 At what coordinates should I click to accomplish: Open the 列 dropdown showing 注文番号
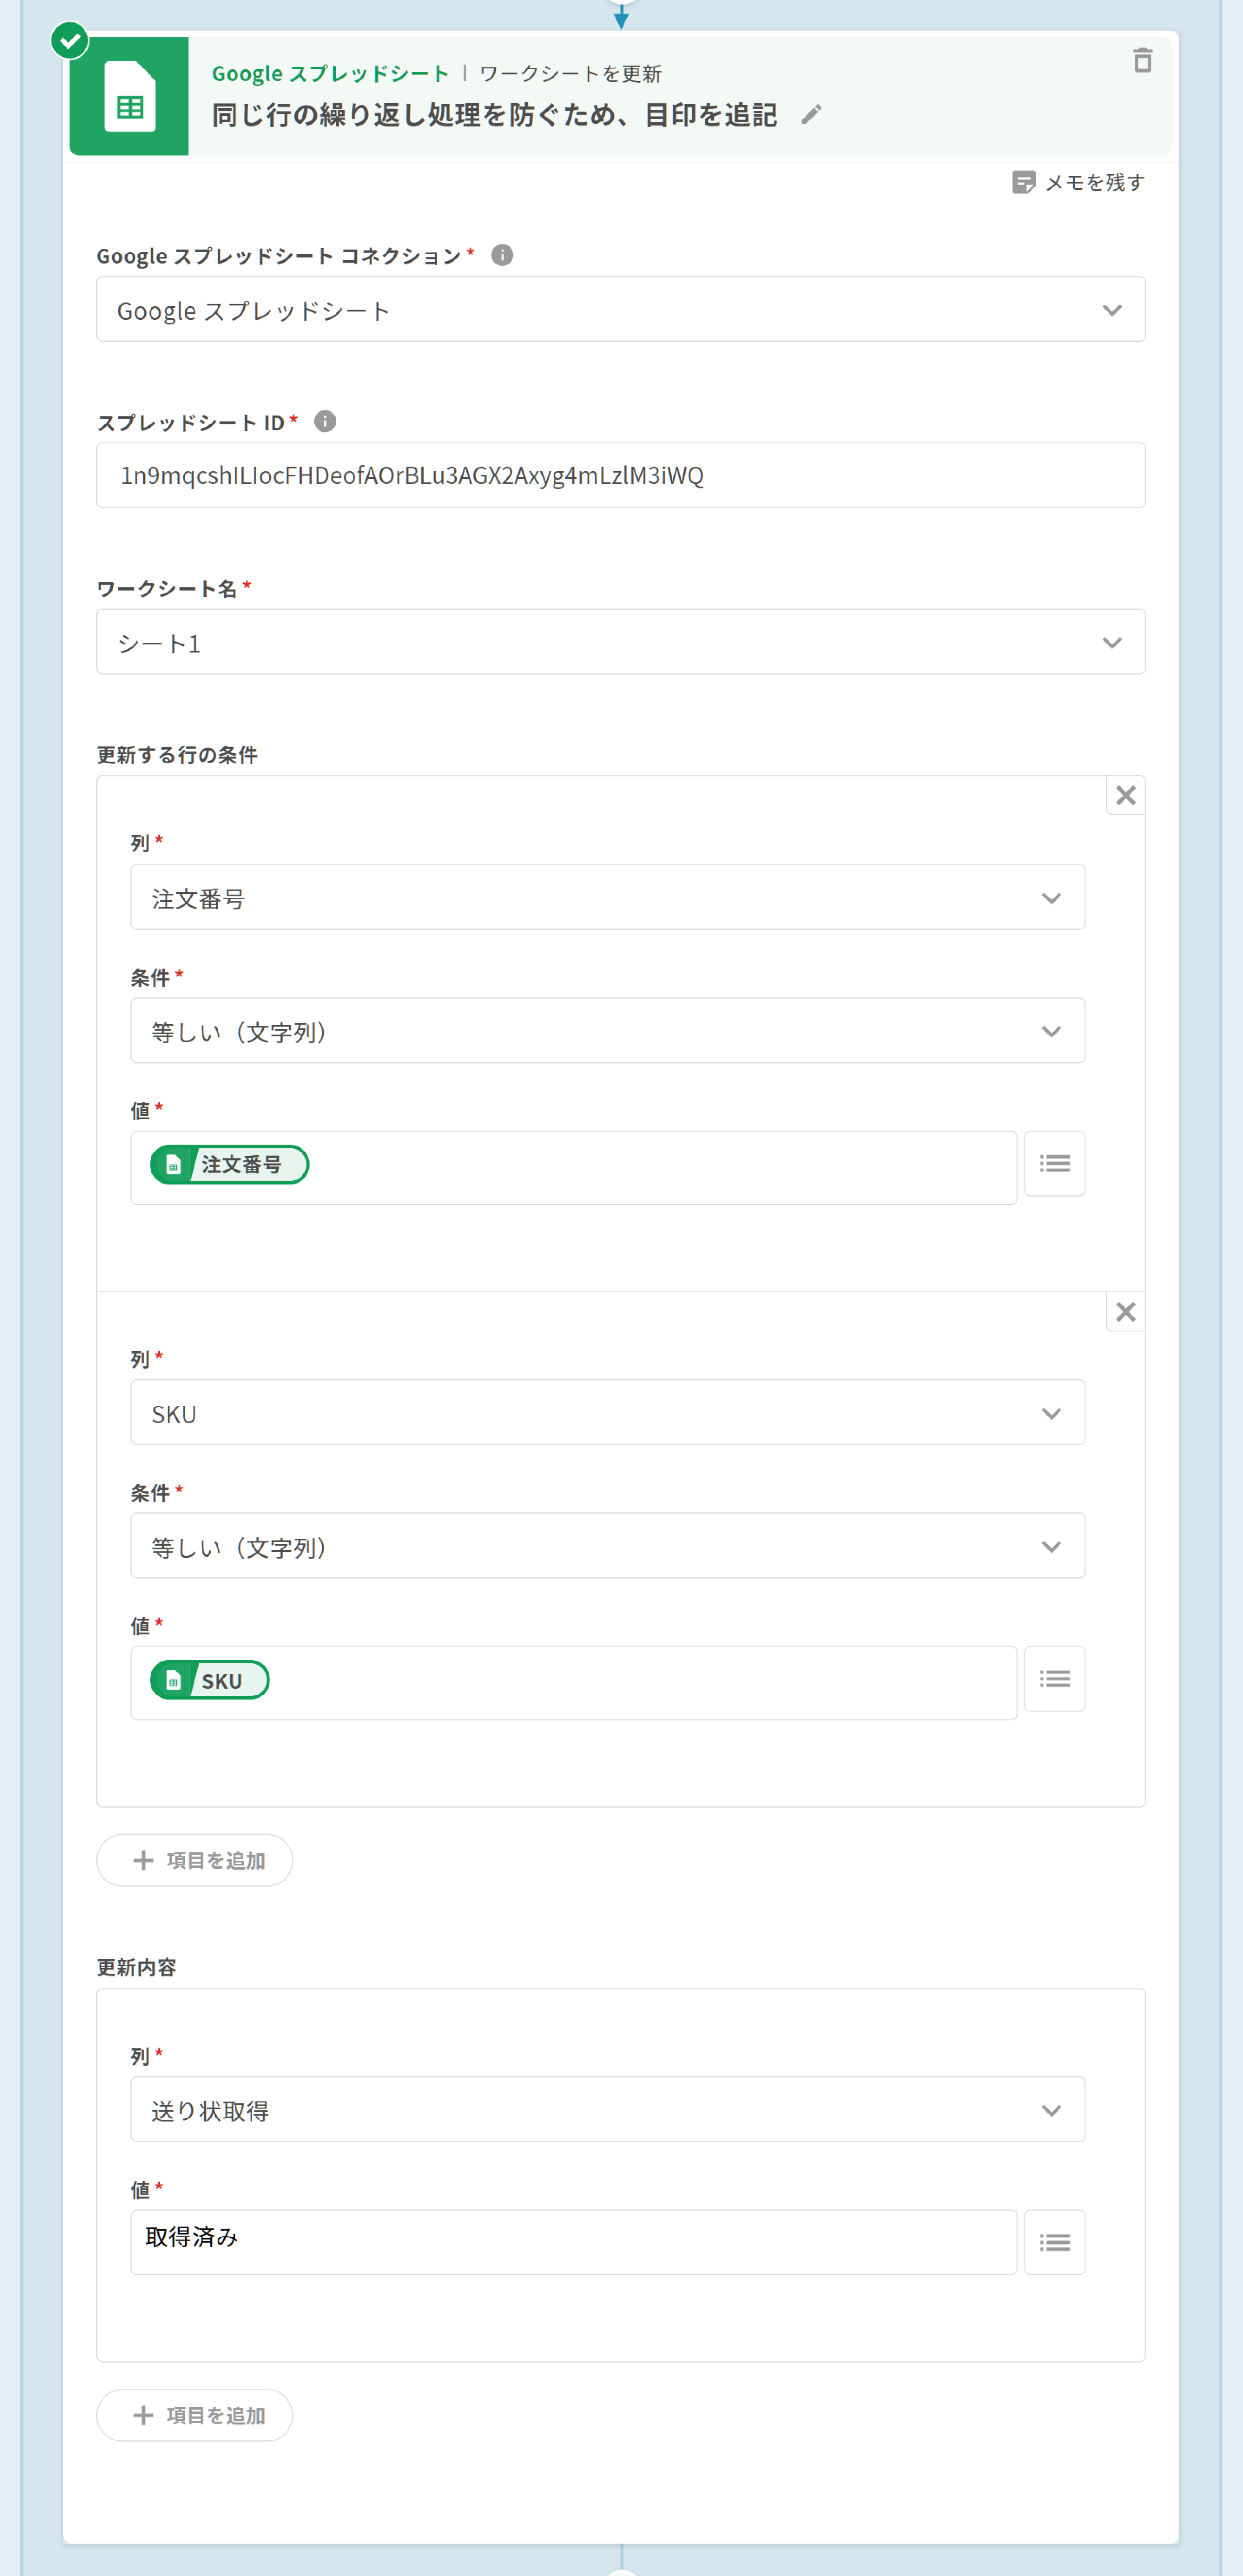pos(607,898)
